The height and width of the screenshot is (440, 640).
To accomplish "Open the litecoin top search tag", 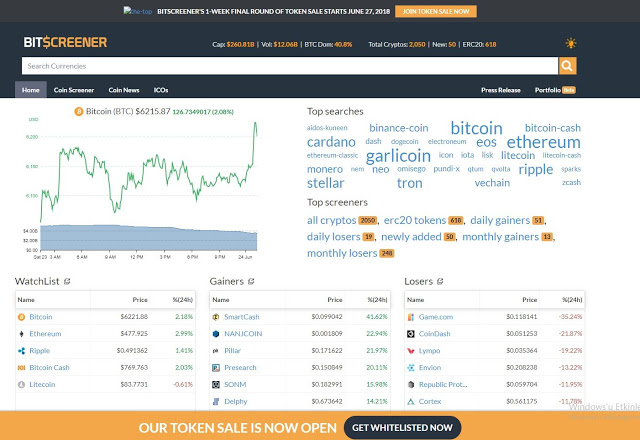I will click(x=518, y=156).
